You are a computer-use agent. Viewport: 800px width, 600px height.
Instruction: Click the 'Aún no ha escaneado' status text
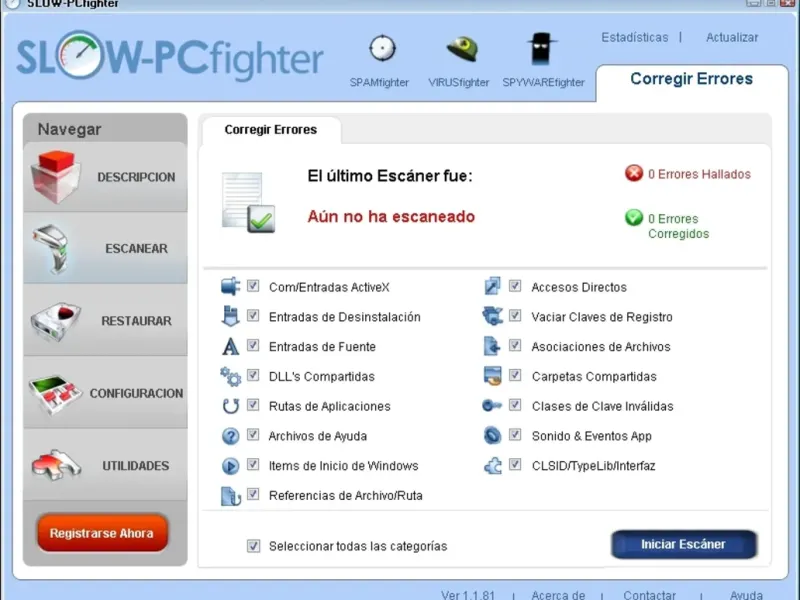[391, 216]
